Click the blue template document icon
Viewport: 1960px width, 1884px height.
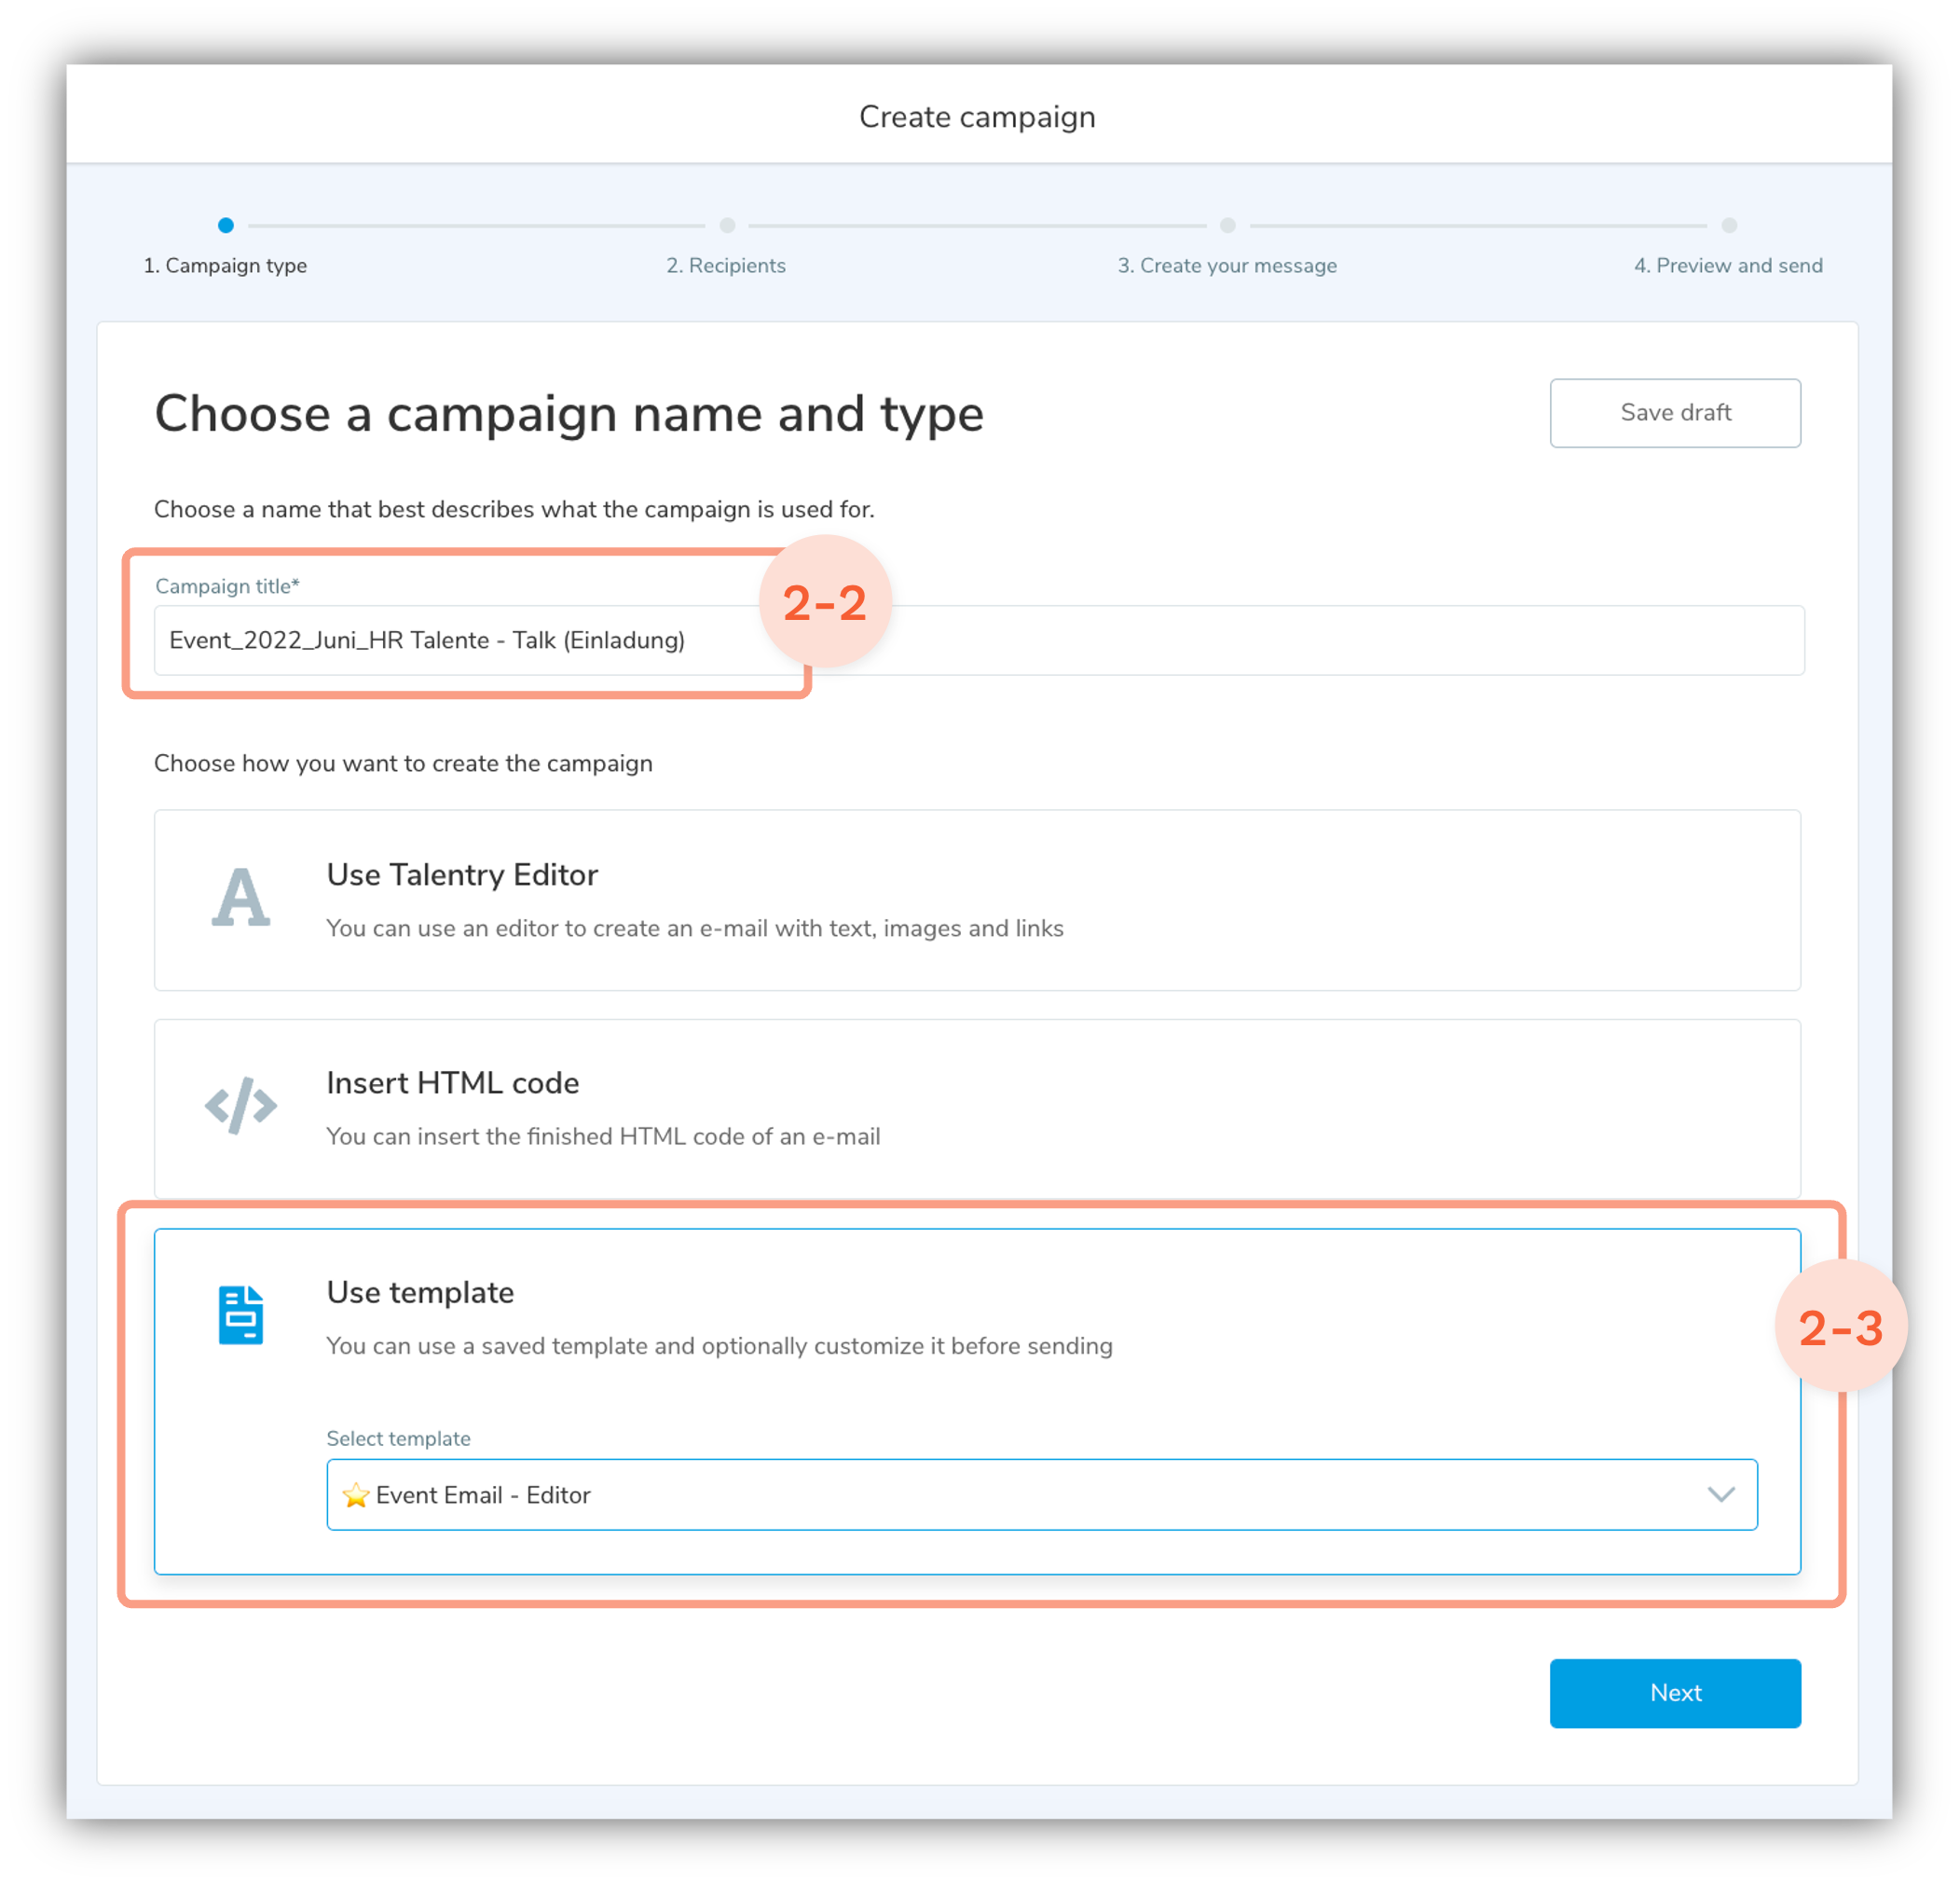(241, 1315)
